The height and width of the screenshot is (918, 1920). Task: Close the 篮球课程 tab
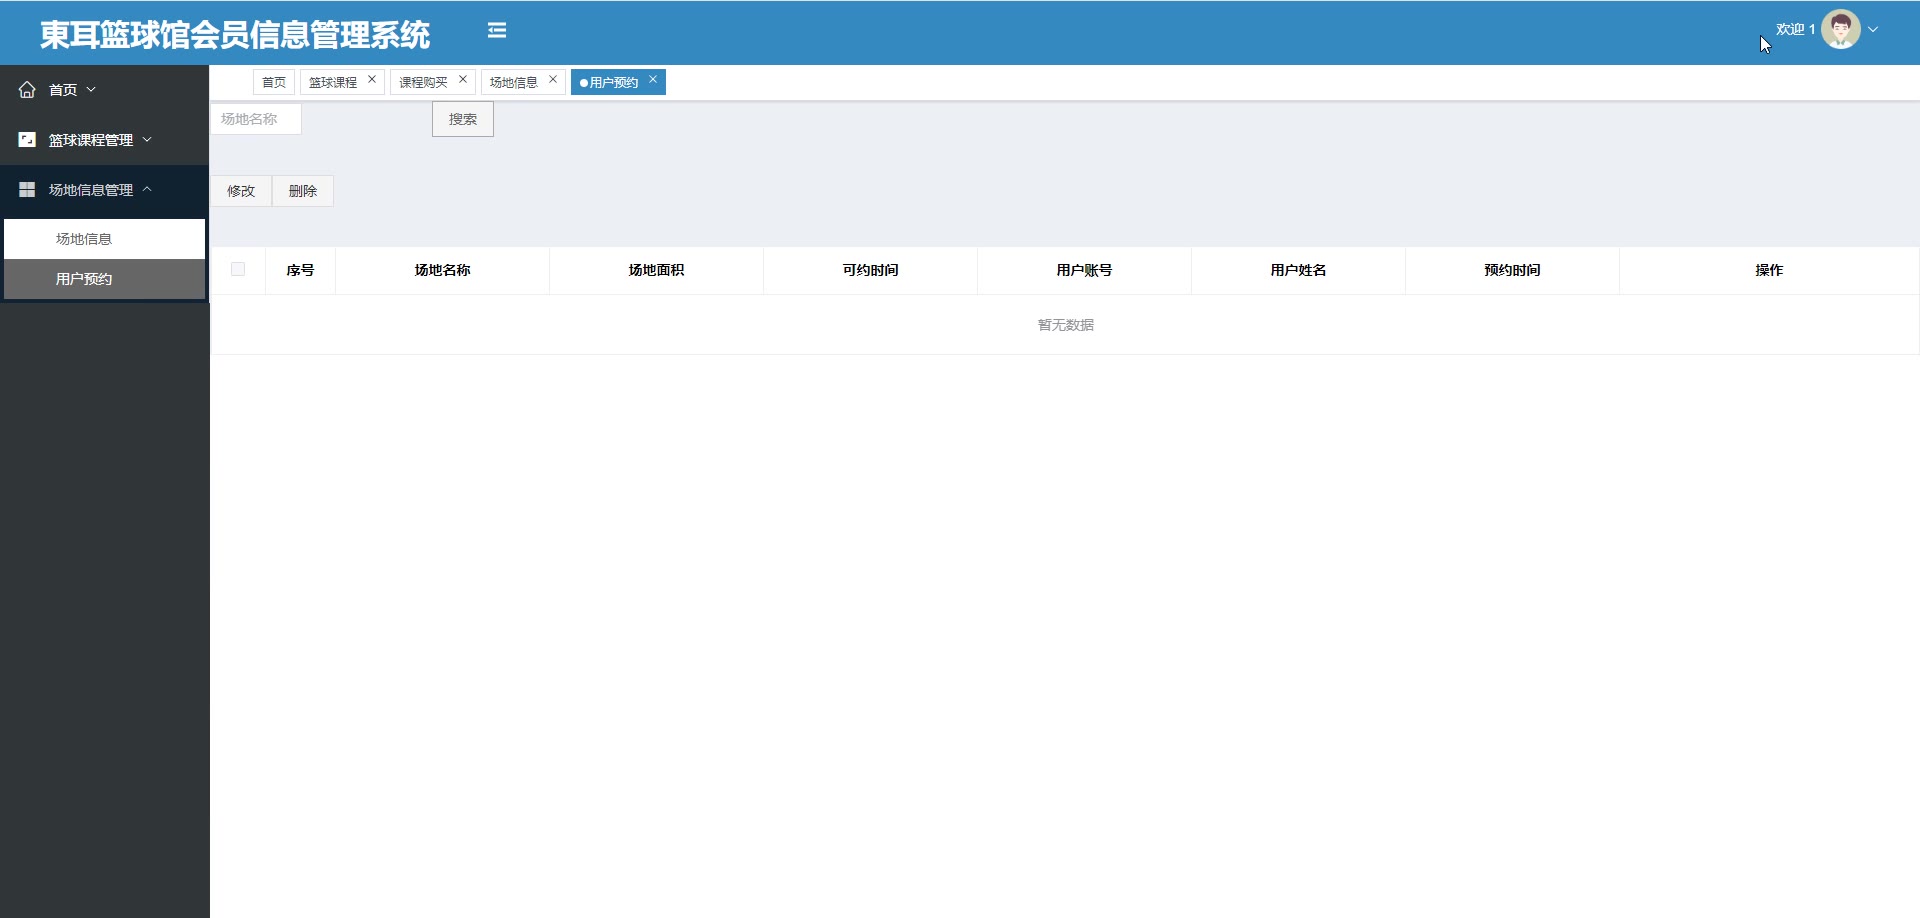click(x=372, y=80)
